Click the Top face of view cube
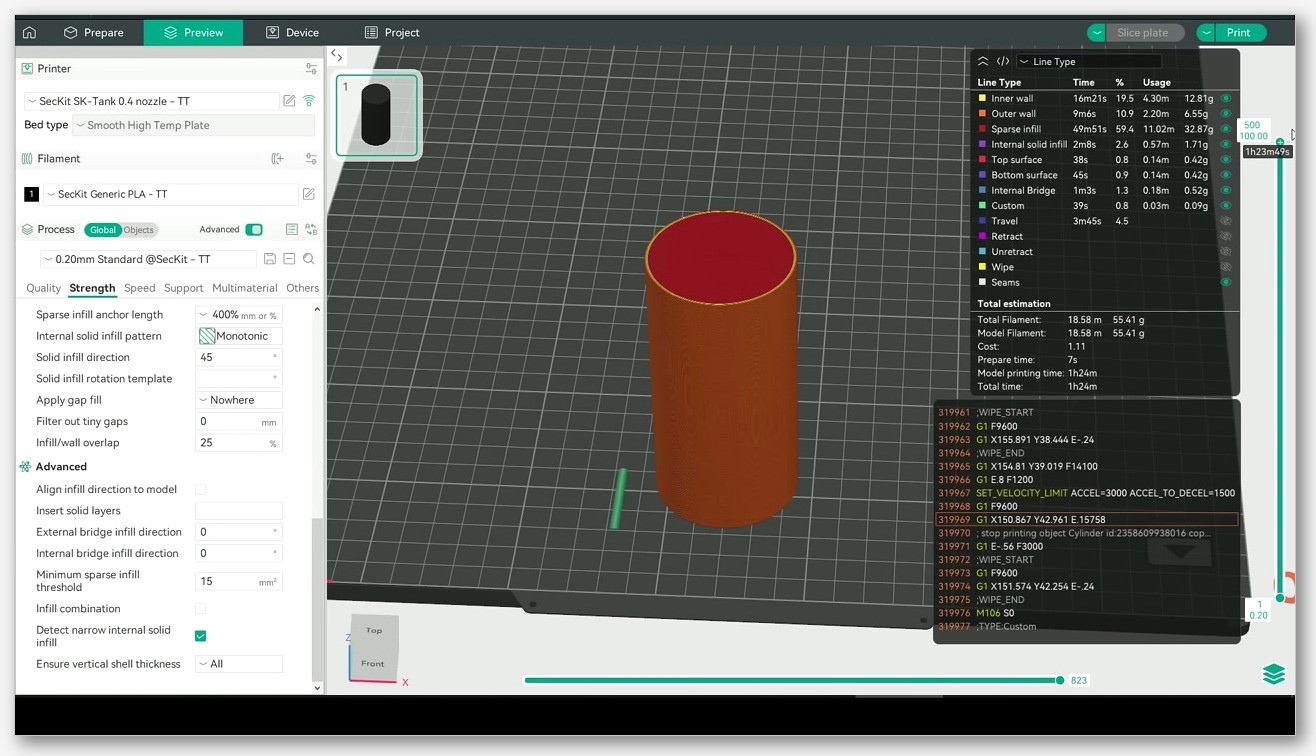This screenshot has height=756, width=1316. 374,631
